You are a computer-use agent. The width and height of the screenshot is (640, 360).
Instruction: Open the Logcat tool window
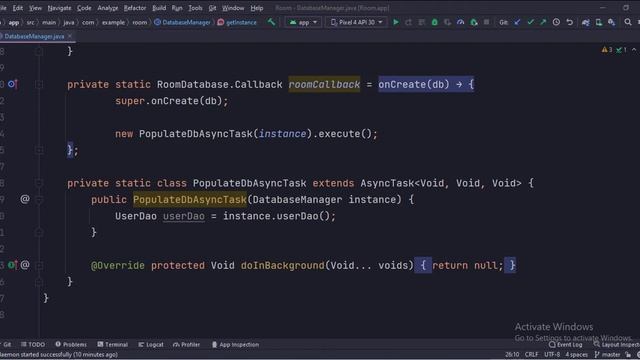(x=151, y=344)
